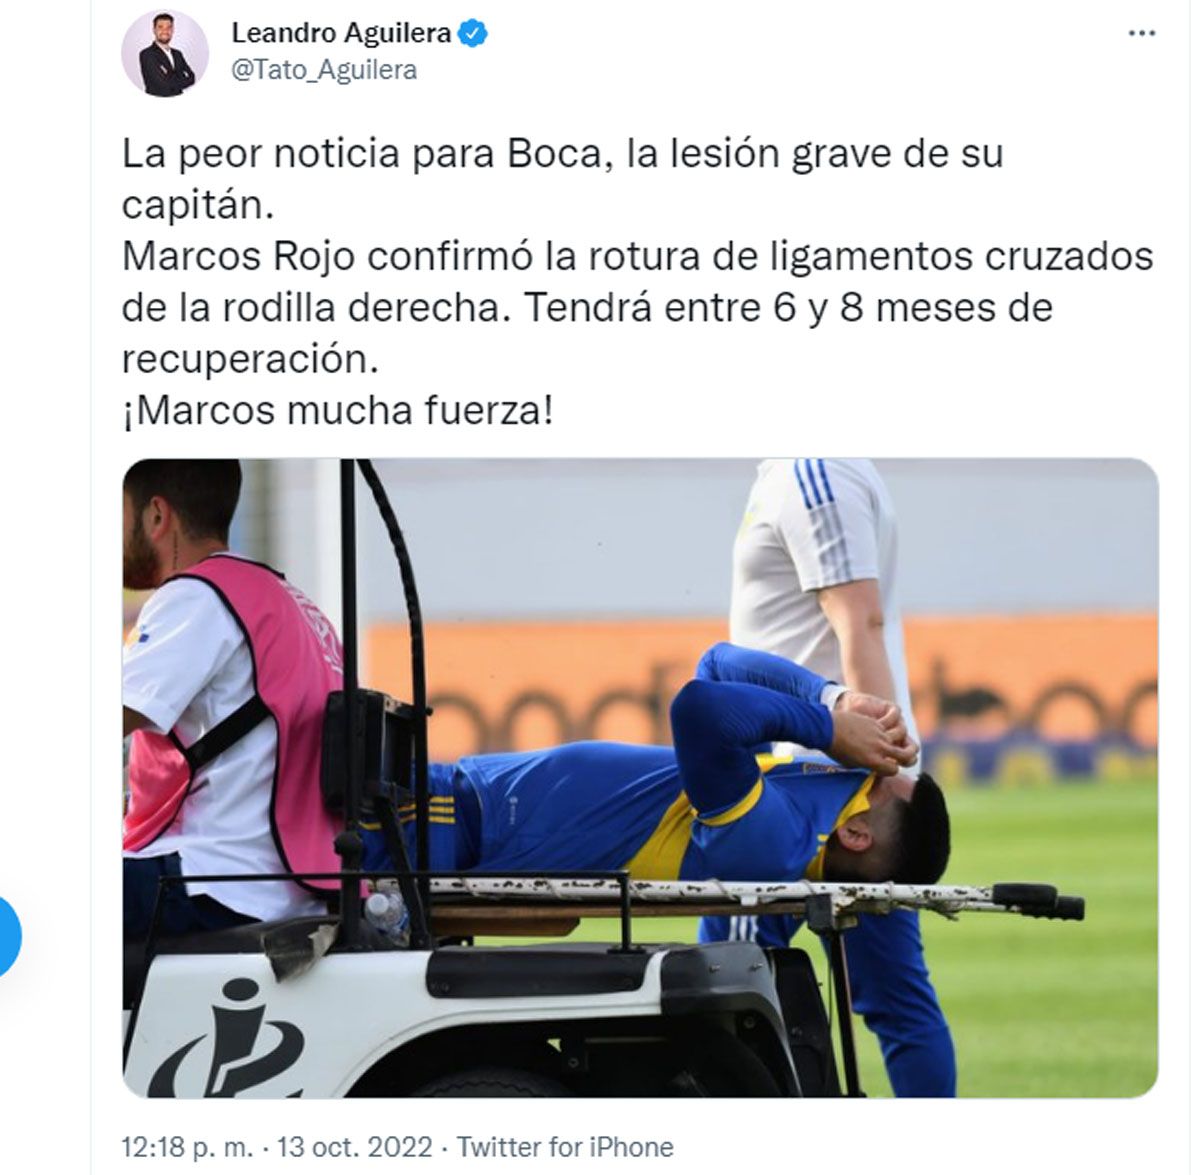The image size is (1200, 1175).
Task: Open the Twitter for iPhone source link
Action: [565, 1146]
